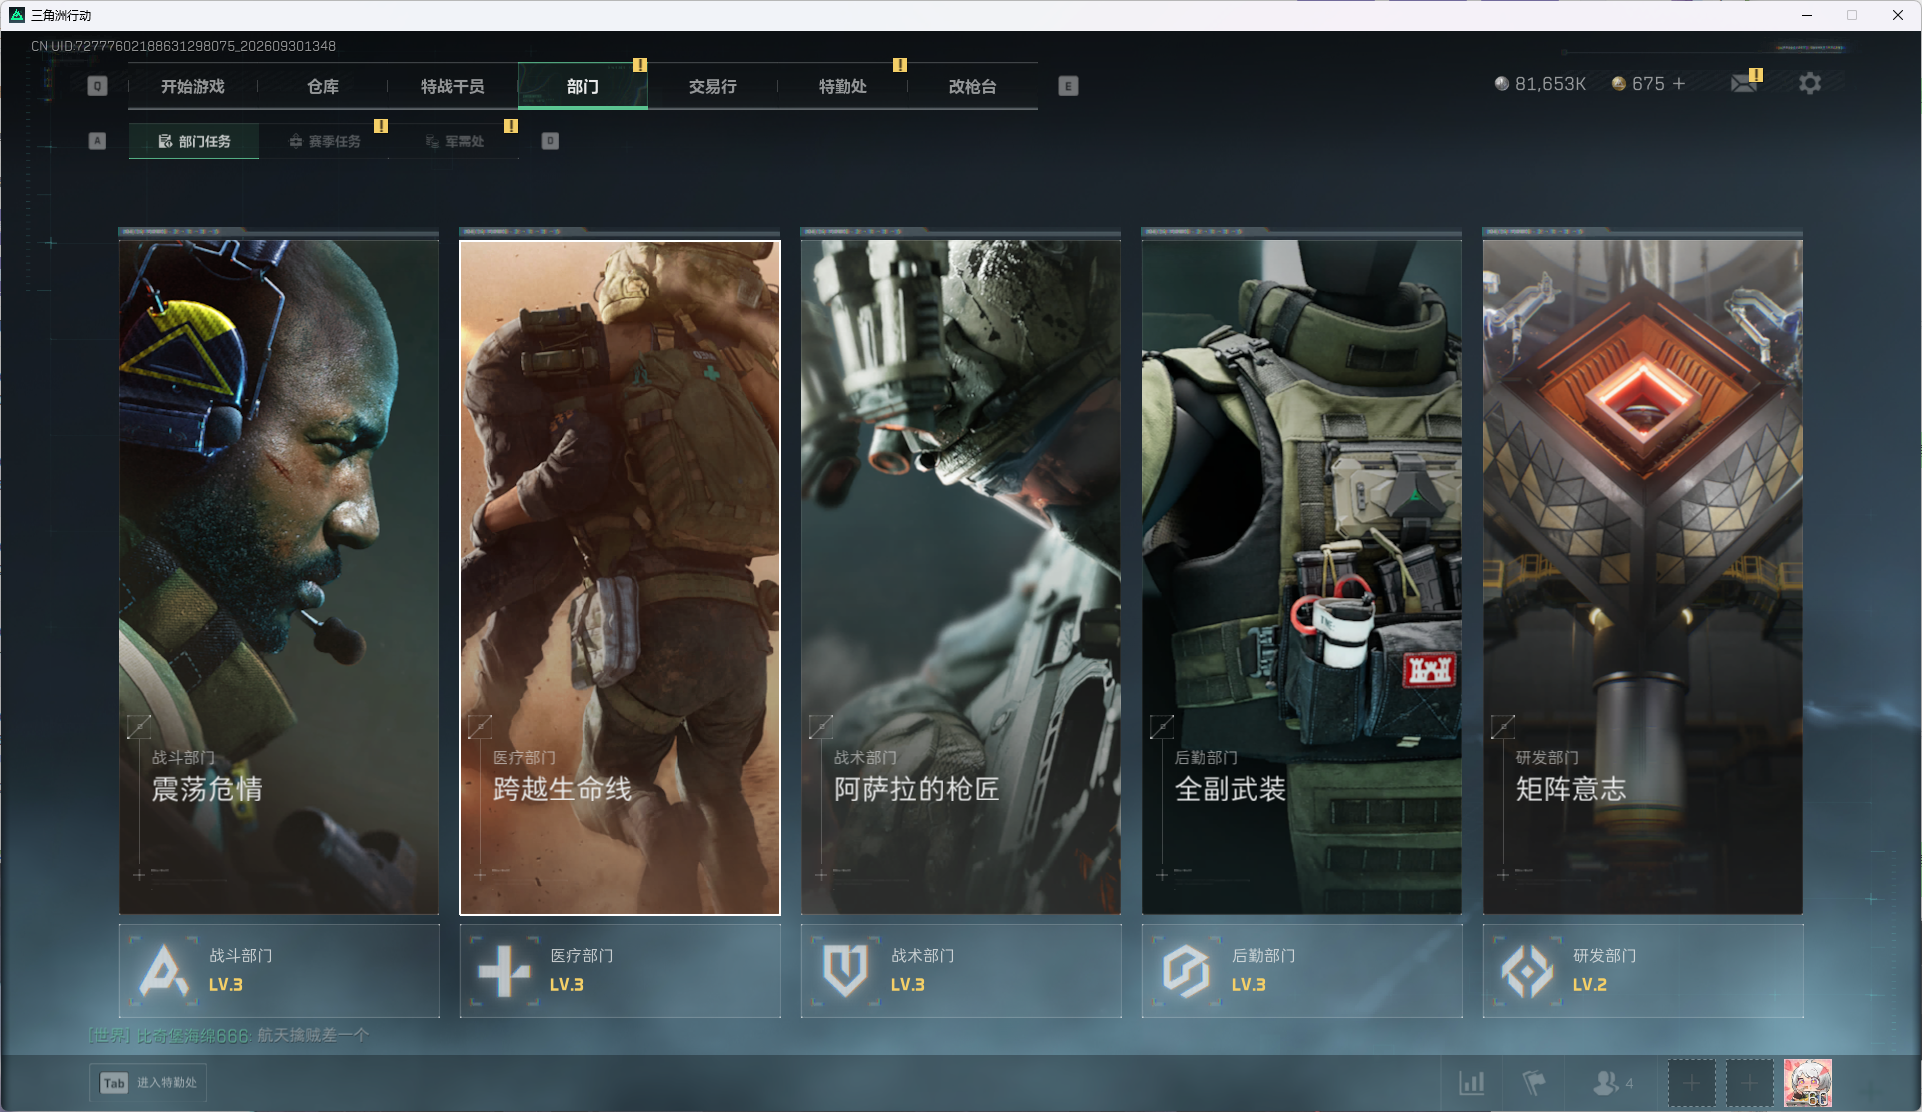Open the statistics bar chart icon
The image size is (1922, 1112).
click(x=1471, y=1083)
